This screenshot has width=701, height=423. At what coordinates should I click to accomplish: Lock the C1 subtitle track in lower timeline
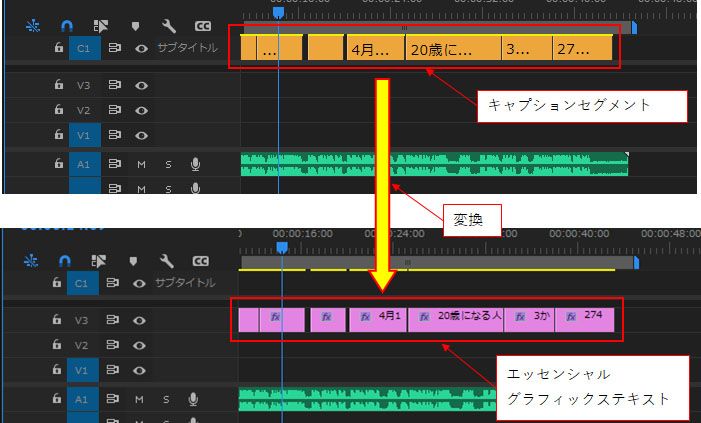(x=56, y=282)
